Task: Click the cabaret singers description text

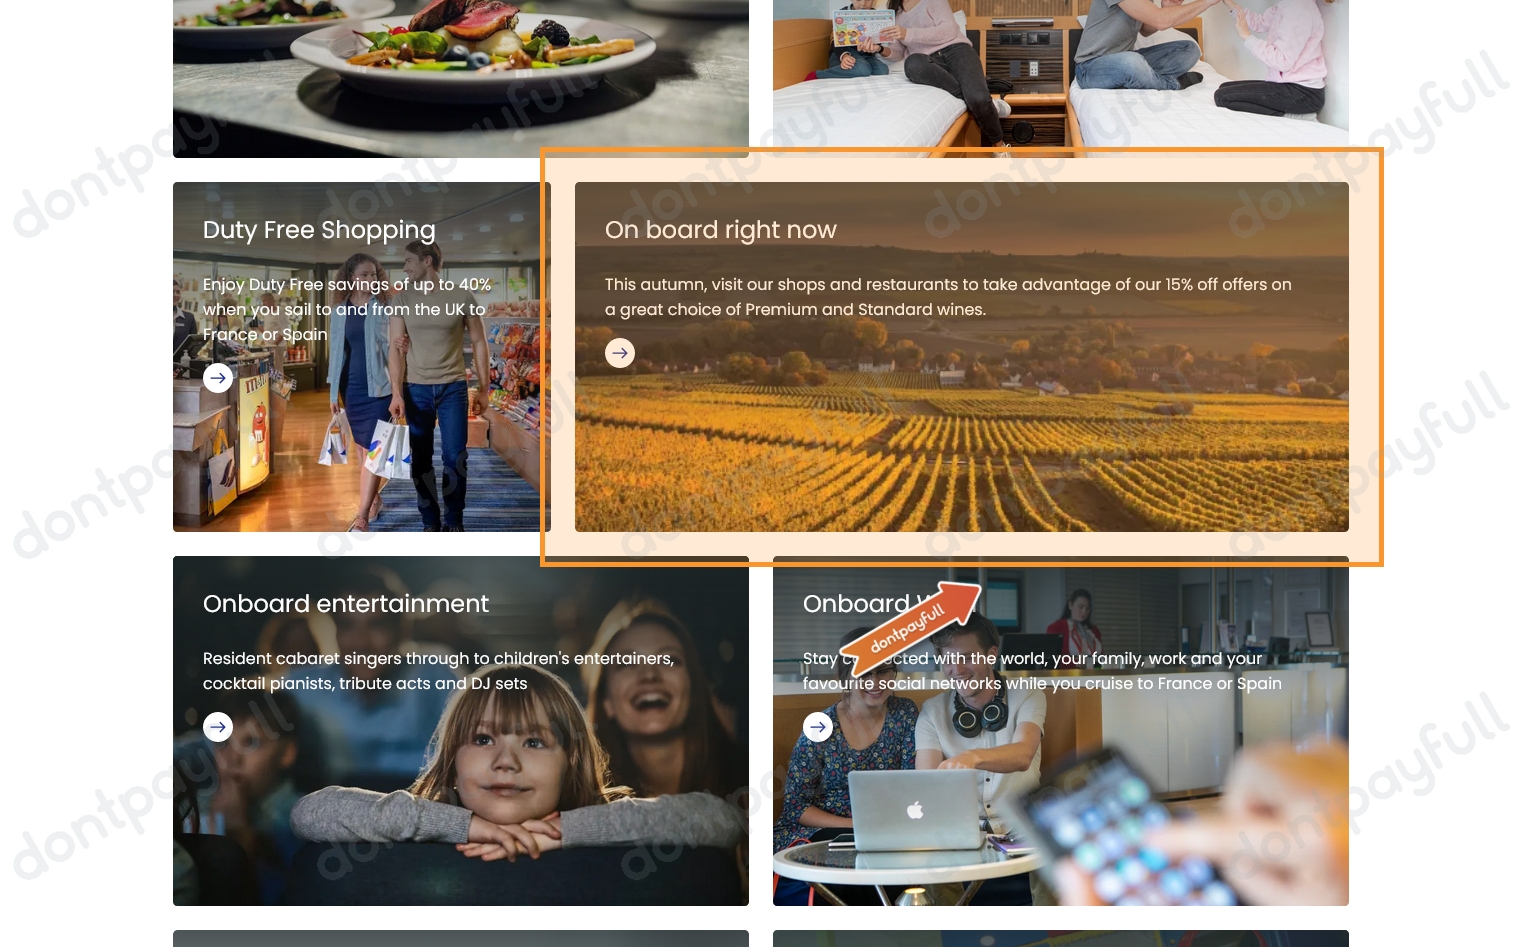Action: pos(438,671)
